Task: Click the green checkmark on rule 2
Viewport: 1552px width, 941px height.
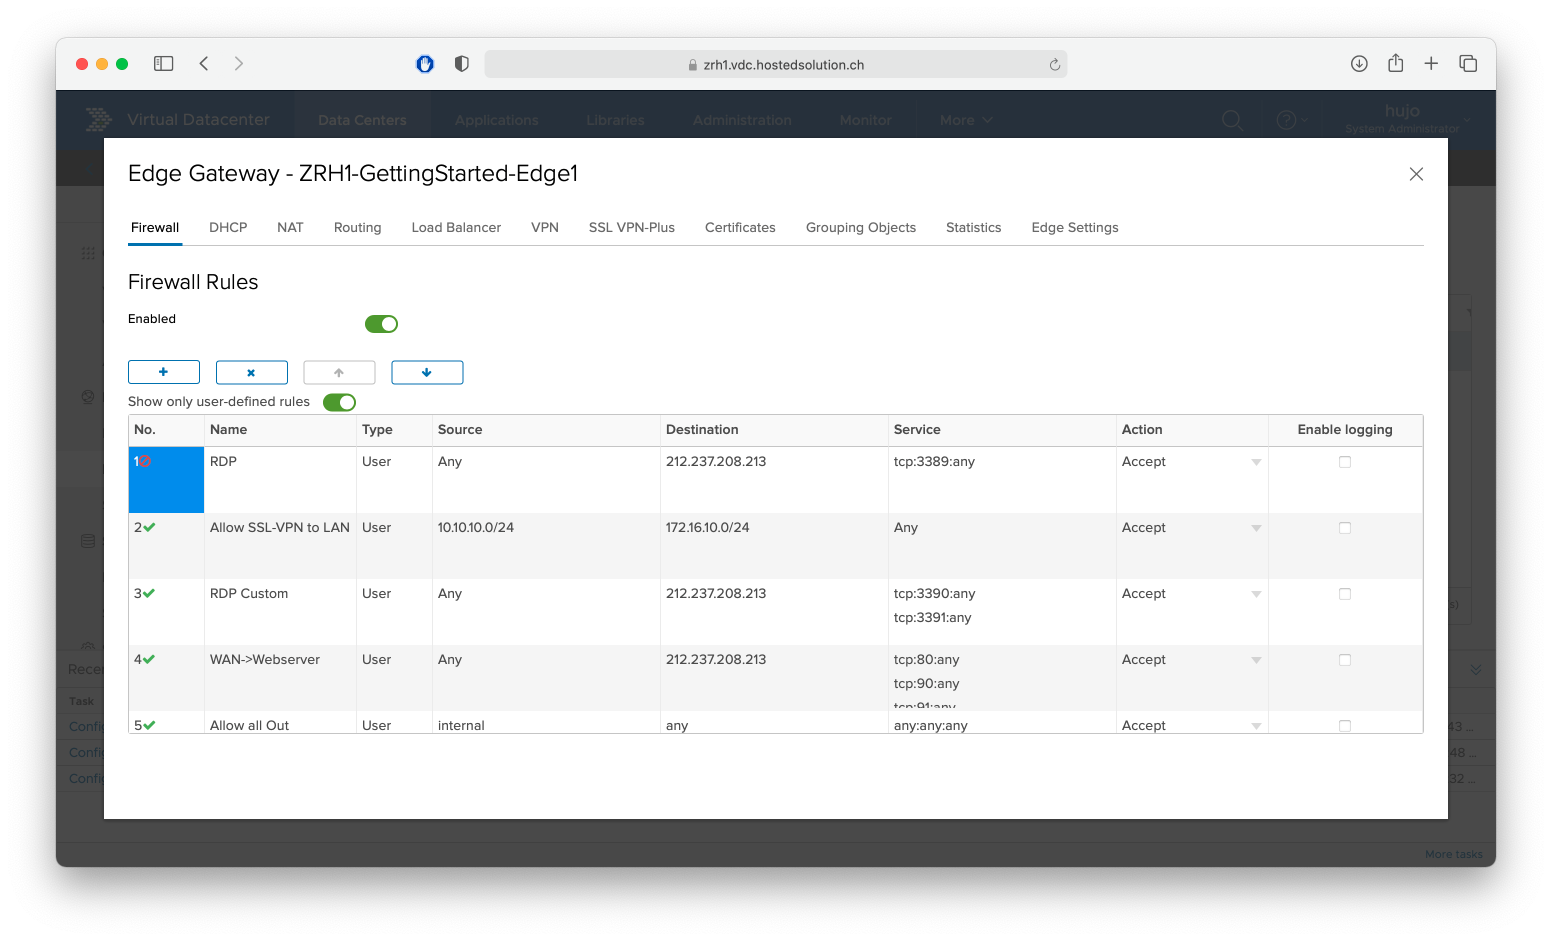Action: tap(149, 527)
